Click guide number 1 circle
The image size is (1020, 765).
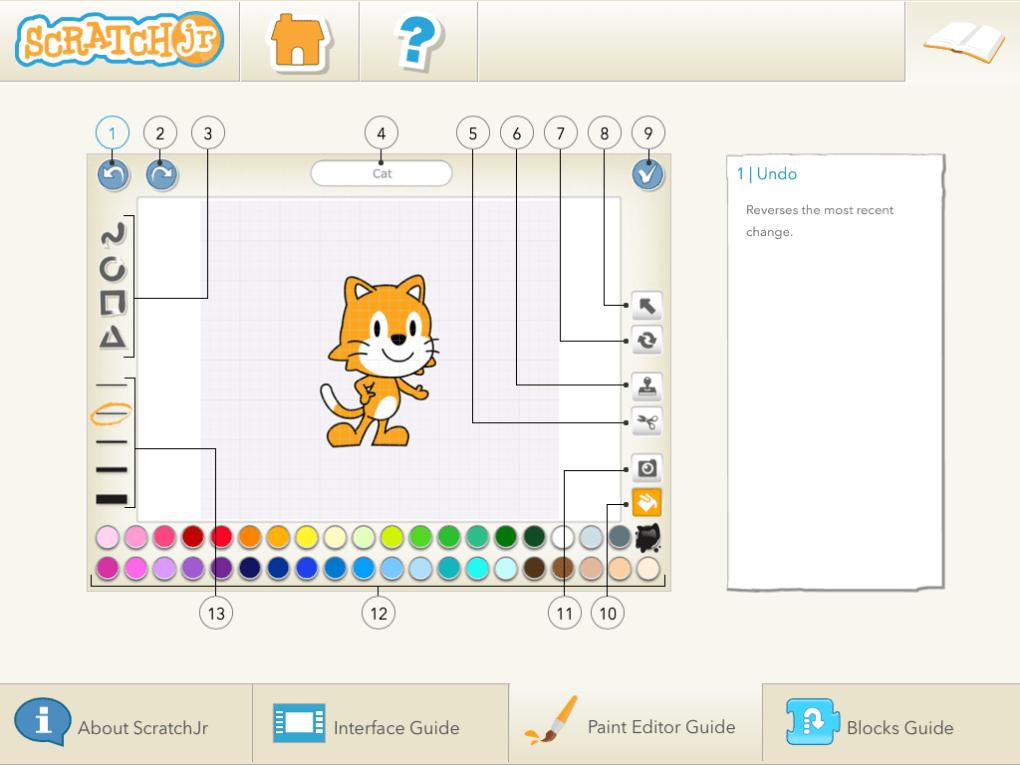coord(112,133)
